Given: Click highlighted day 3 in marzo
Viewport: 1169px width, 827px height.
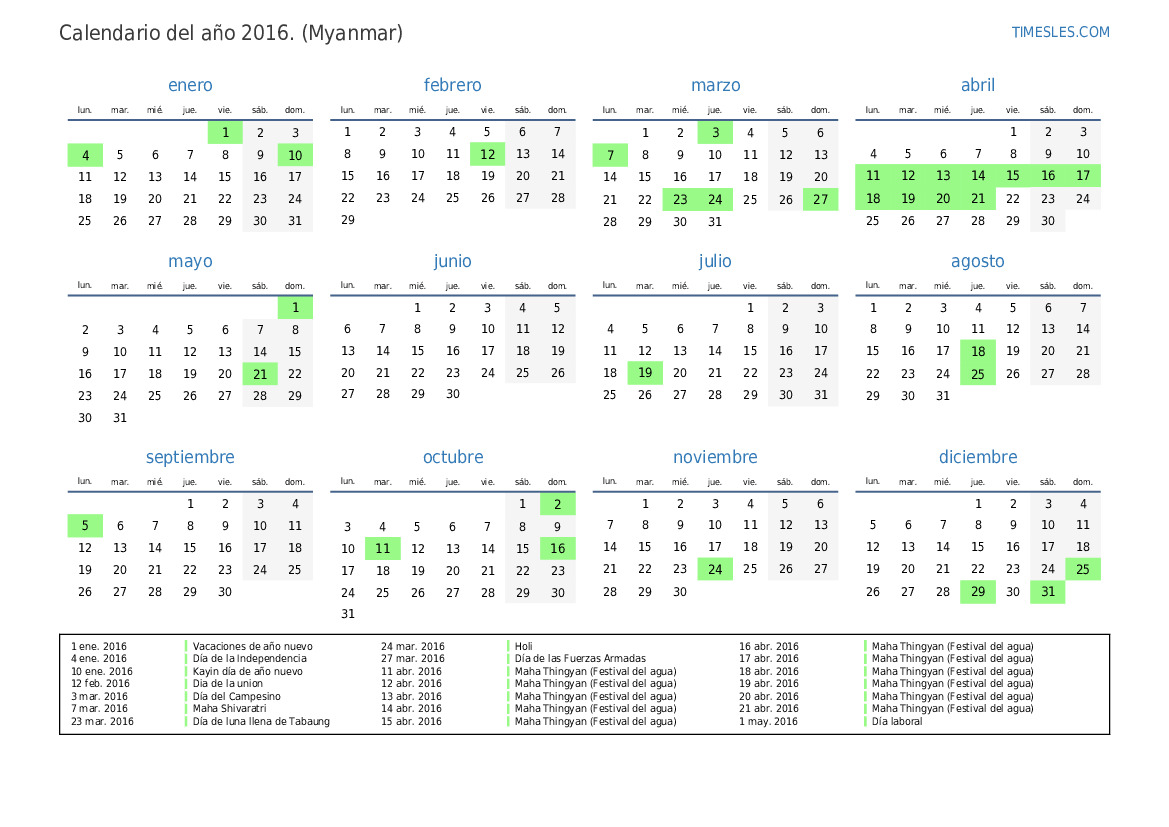Looking at the screenshot, I should tap(715, 133).
